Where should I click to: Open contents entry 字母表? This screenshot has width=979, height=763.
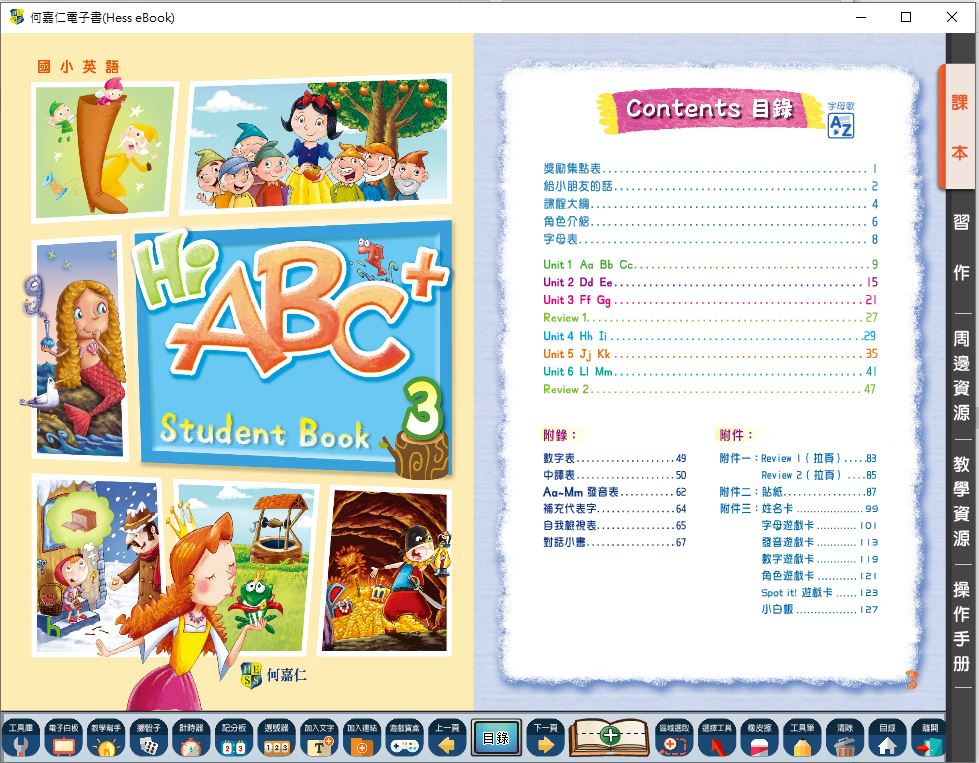[711, 239]
